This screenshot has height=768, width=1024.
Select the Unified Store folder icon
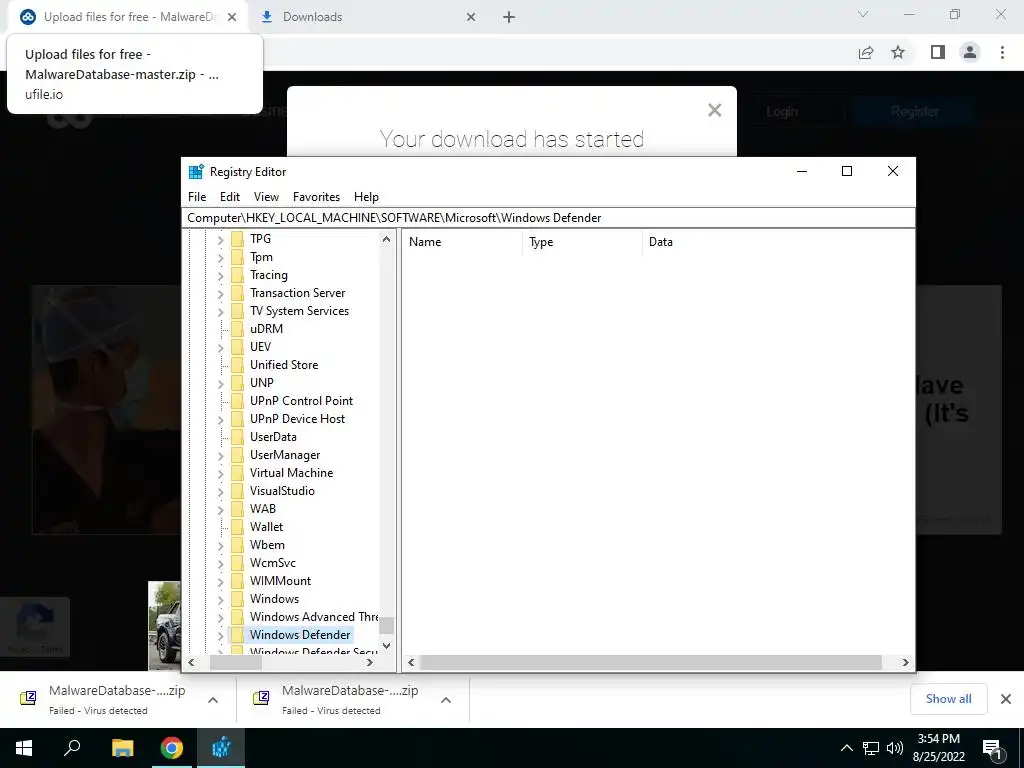[x=237, y=364]
